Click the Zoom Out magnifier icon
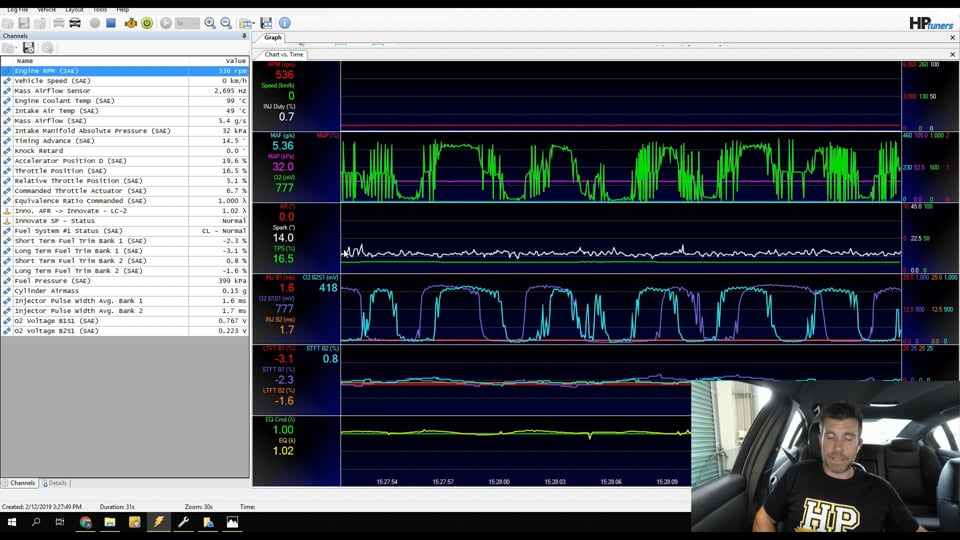Viewport: 960px width, 540px height. click(226, 23)
